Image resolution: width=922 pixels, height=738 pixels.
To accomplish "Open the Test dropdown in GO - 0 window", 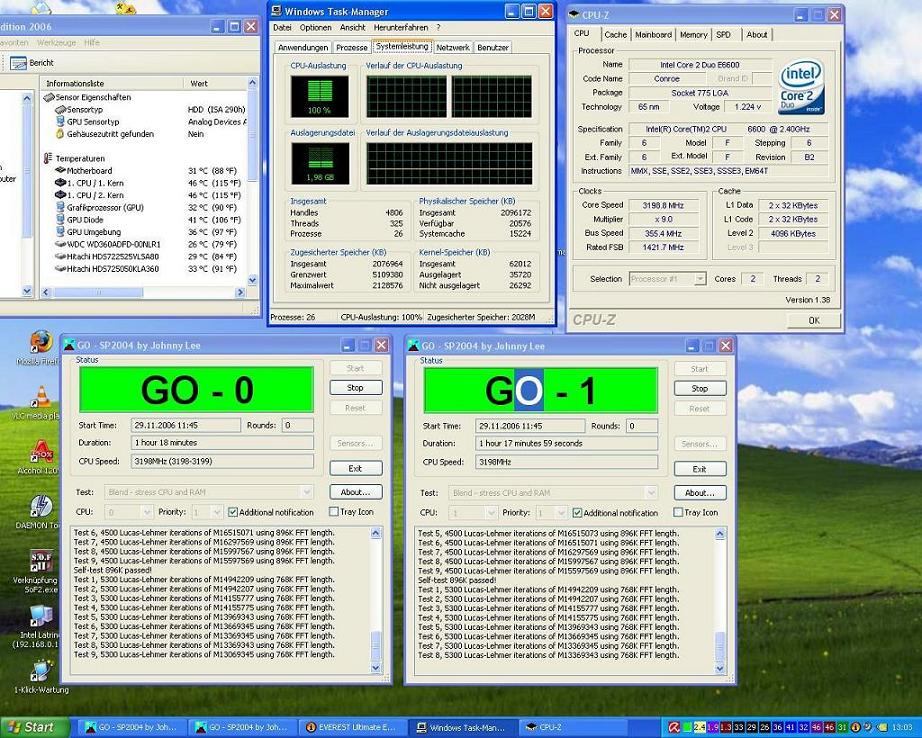I will tap(306, 492).
